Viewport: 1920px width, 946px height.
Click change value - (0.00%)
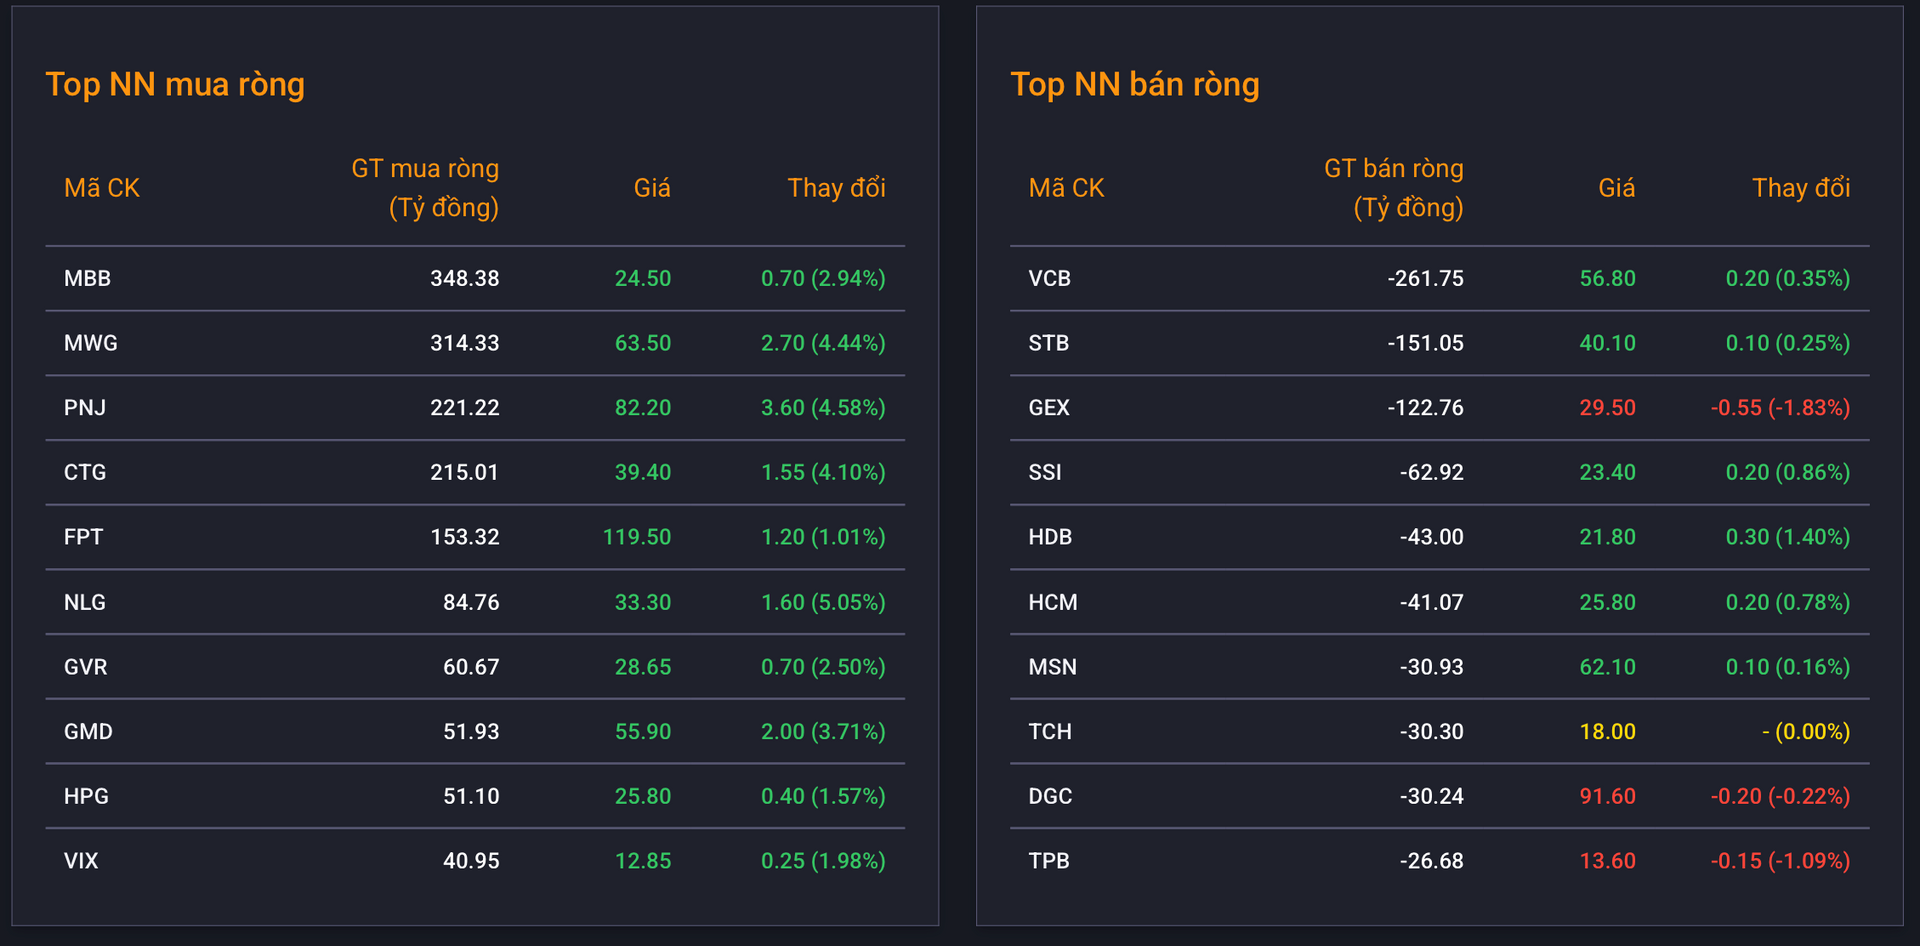coord(1806,732)
